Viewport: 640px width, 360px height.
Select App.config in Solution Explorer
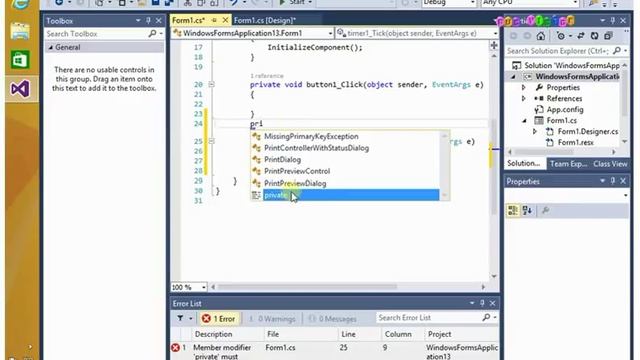(565, 109)
